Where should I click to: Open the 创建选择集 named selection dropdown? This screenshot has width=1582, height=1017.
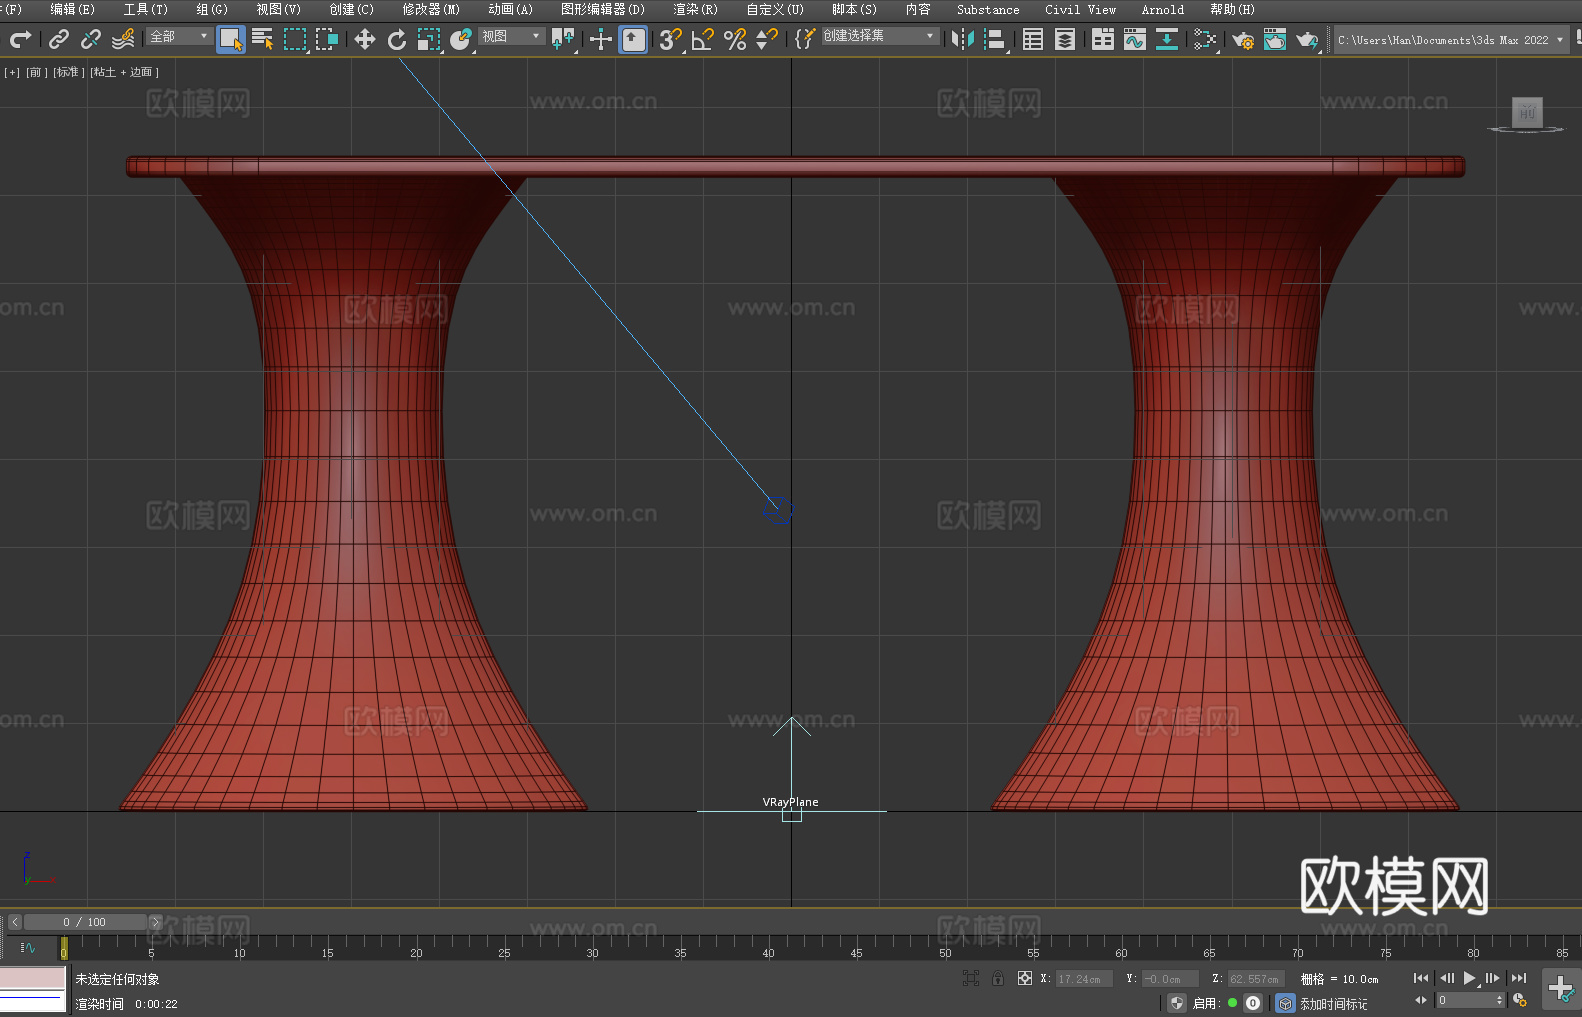point(880,36)
